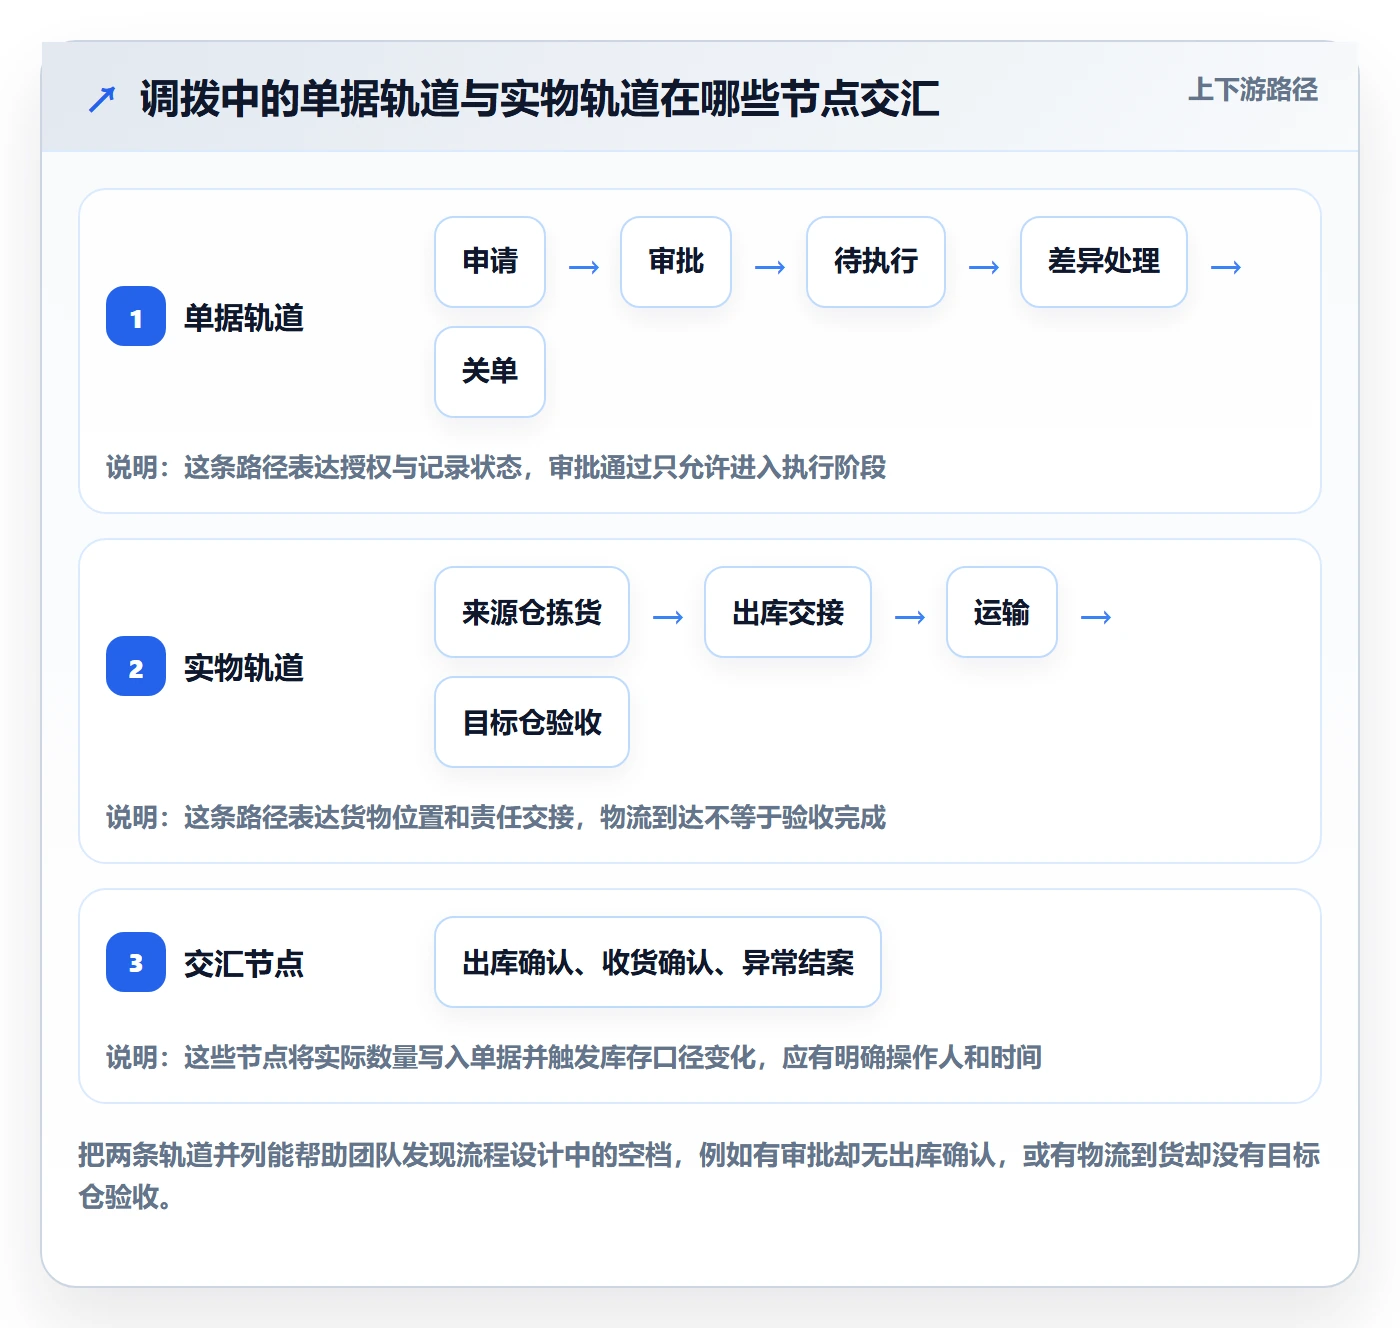The width and height of the screenshot is (1400, 1328).
Task: Select the 来源仓拣货 step chip
Action: pyautogui.click(x=532, y=612)
